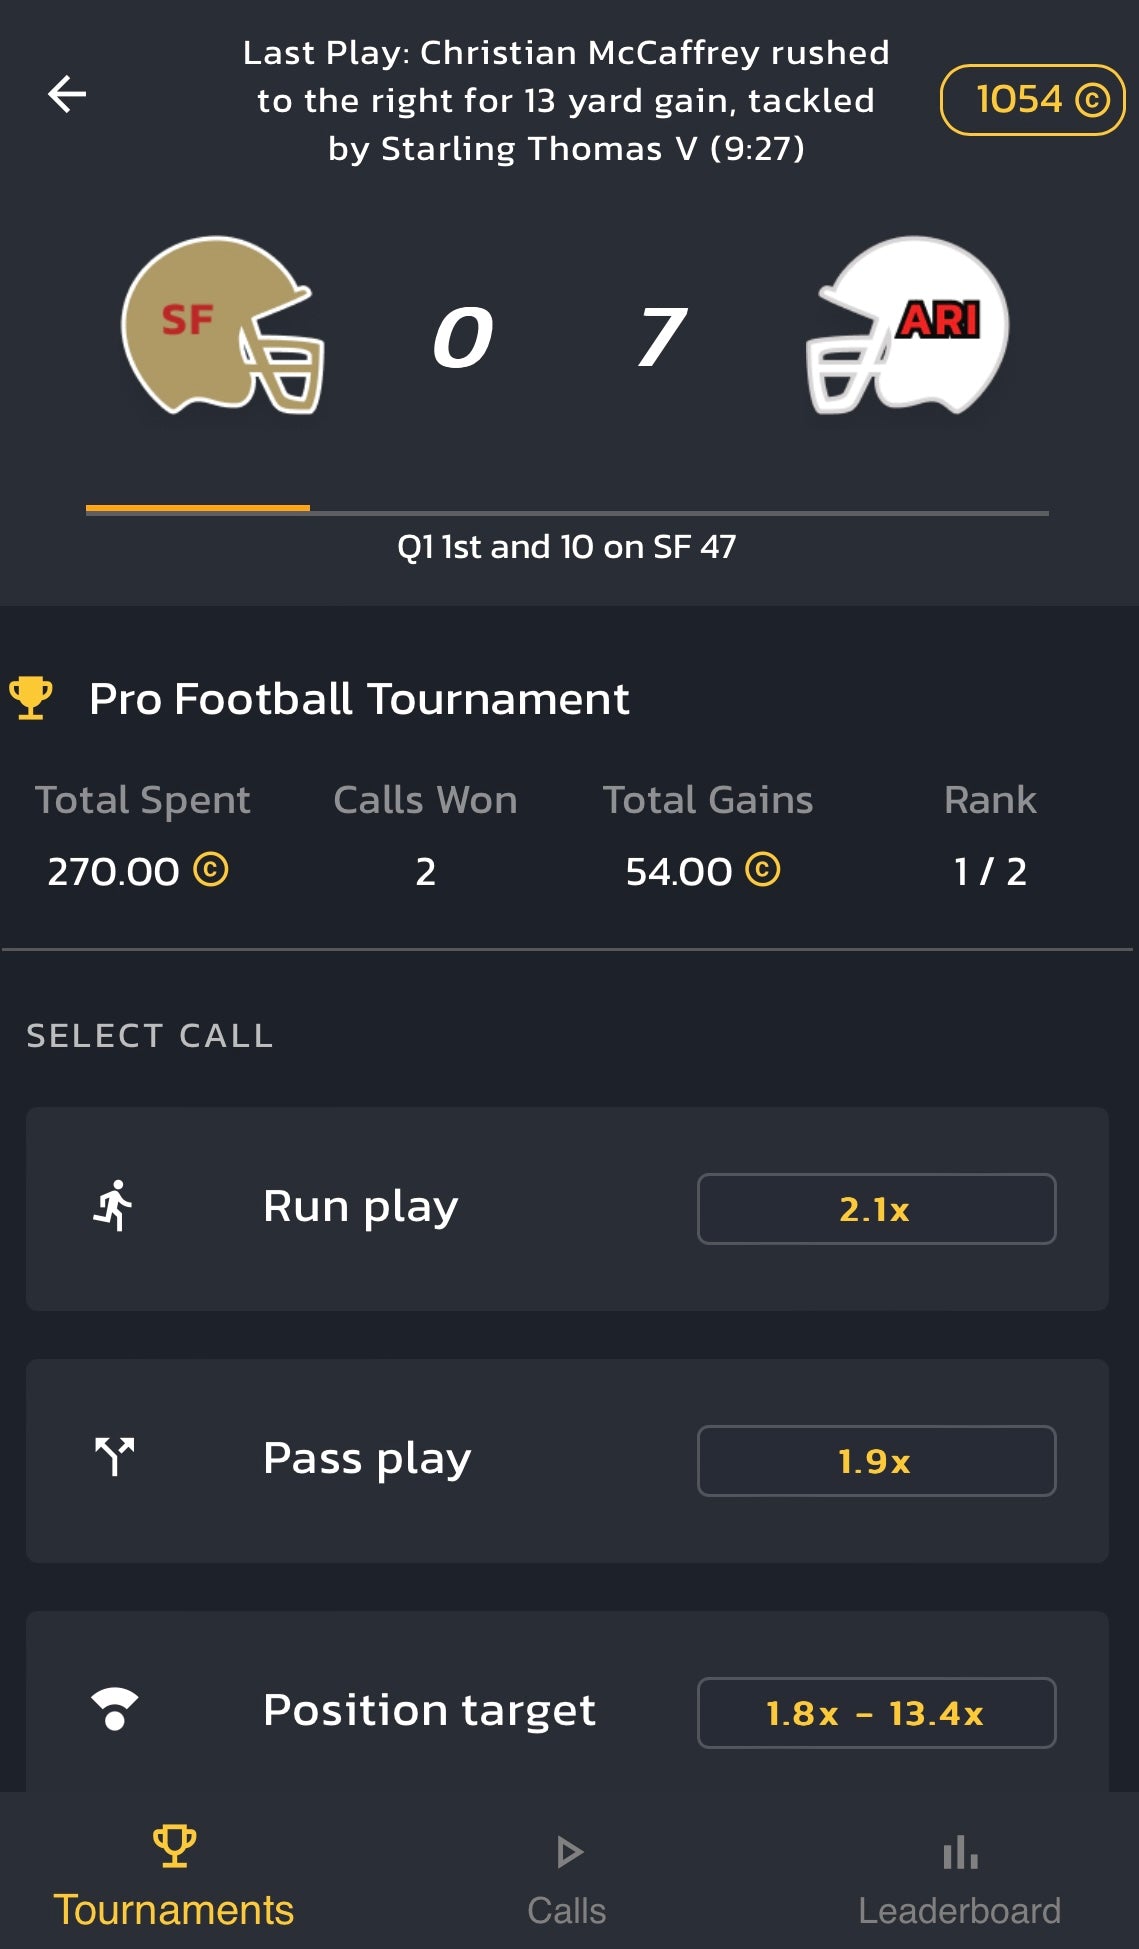Open the 1054 coin balance badge
This screenshot has width=1139, height=1949.
tap(1032, 100)
